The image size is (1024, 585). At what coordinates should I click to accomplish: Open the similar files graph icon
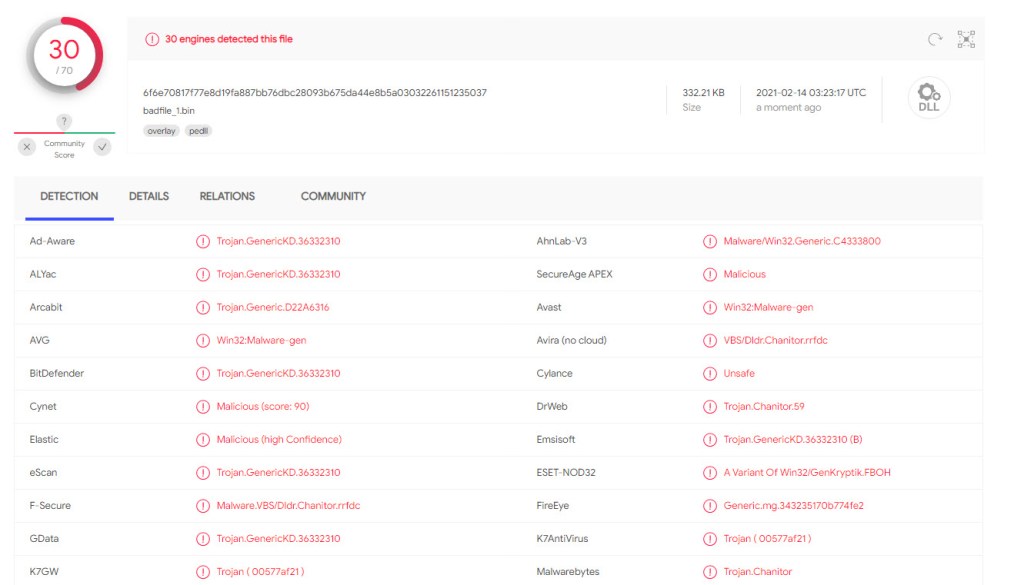pos(966,40)
